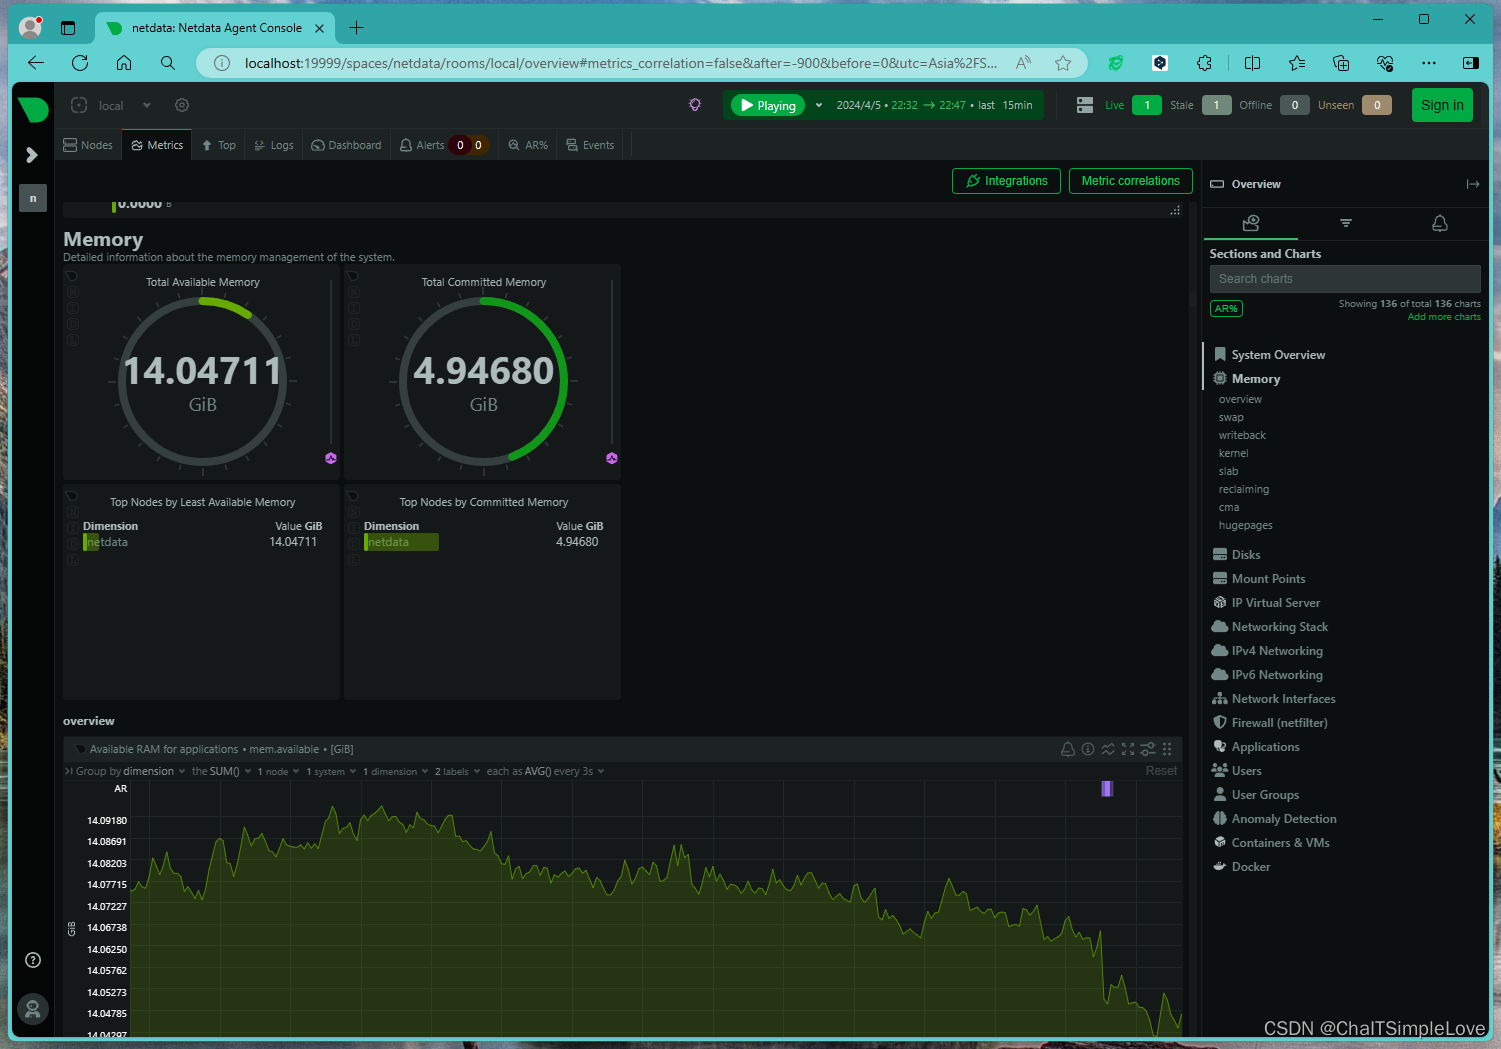Open room settings gear icon next to local

(181, 105)
